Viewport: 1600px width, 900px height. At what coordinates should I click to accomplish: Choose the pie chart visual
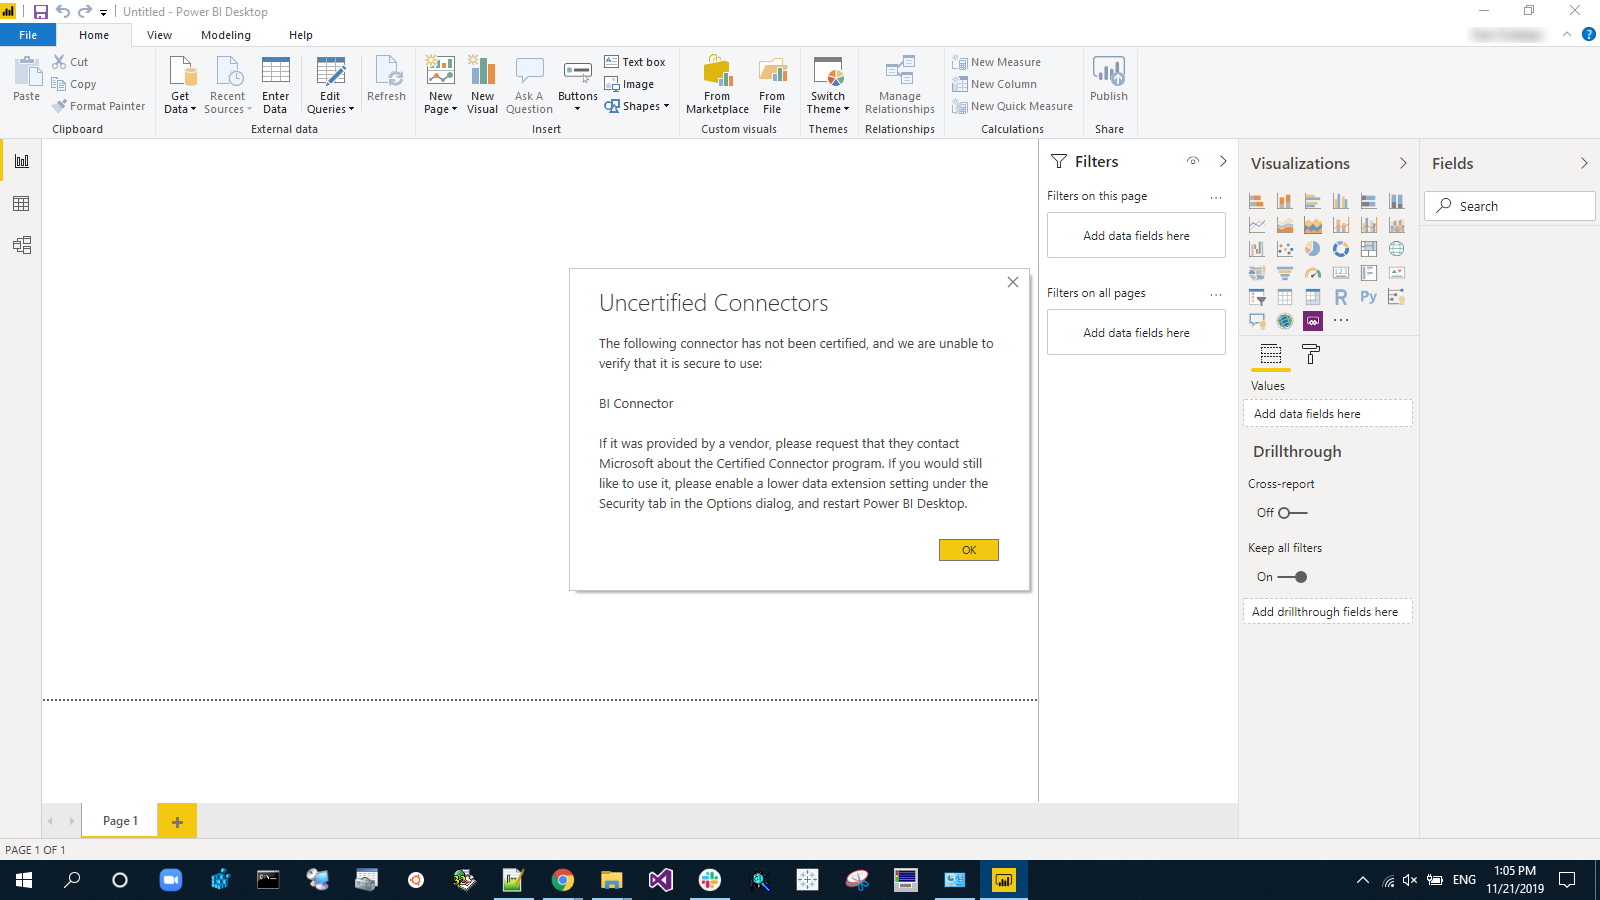1313,249
